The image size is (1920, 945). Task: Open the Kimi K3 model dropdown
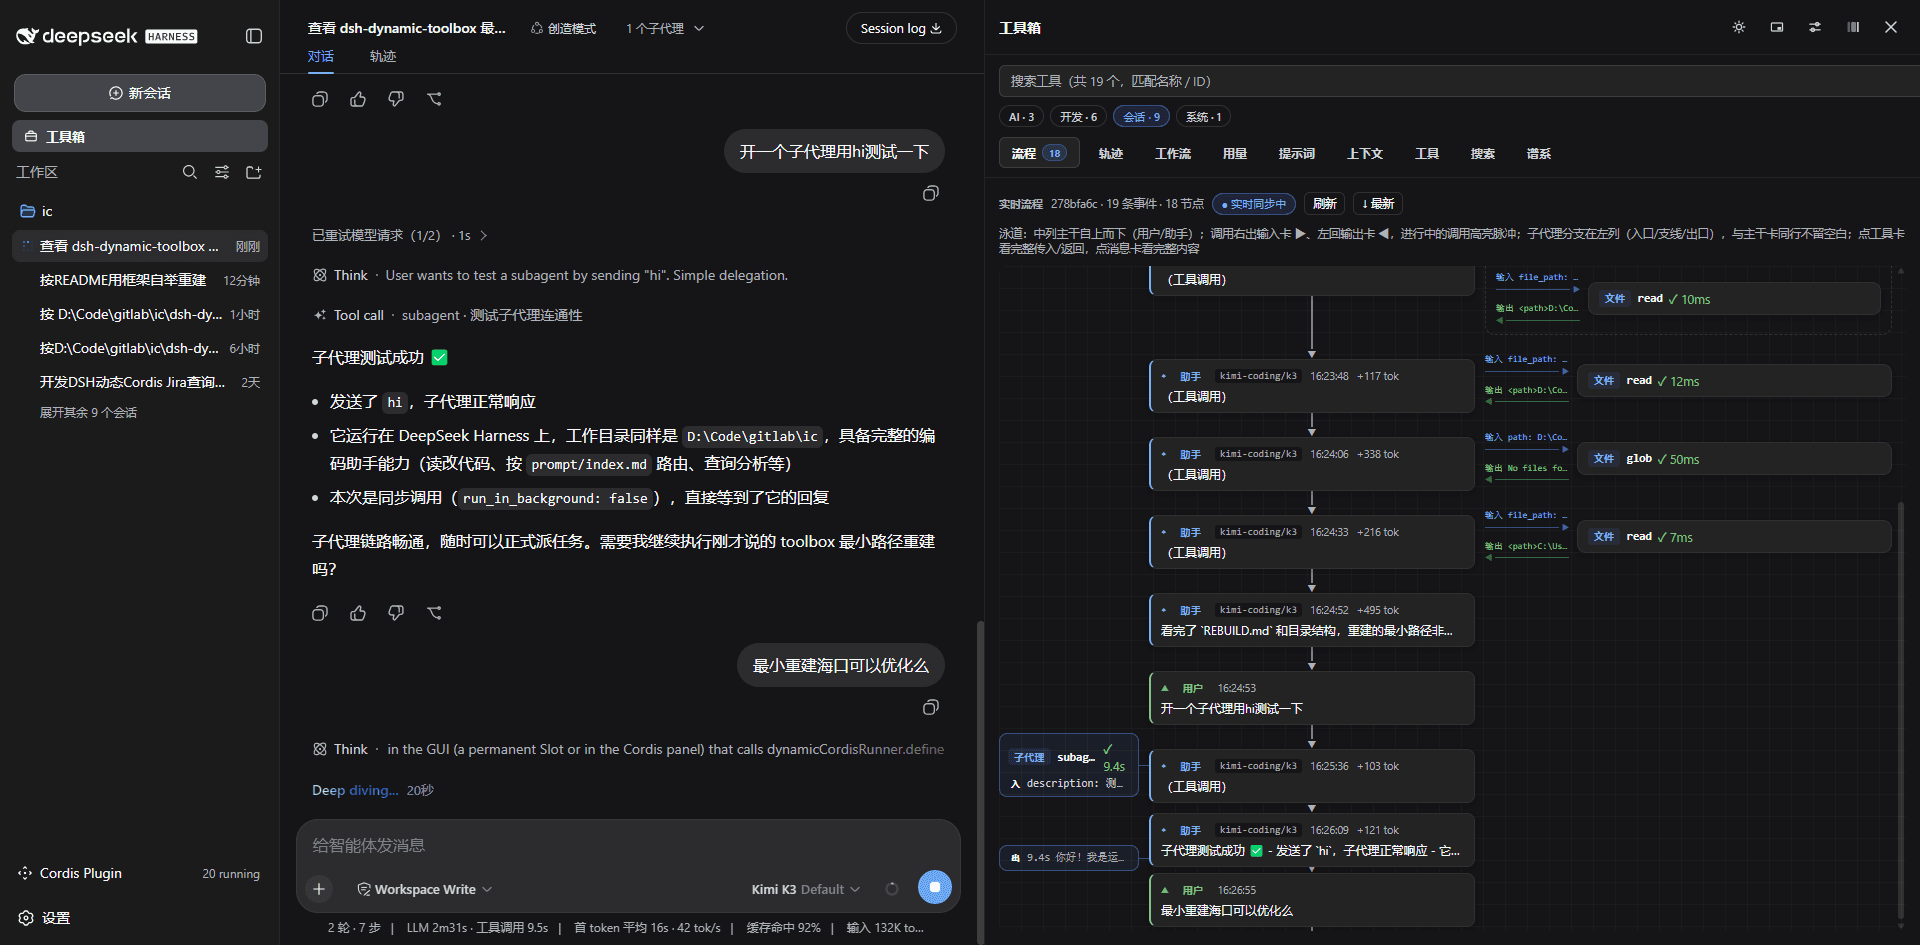tap(806, 889)
